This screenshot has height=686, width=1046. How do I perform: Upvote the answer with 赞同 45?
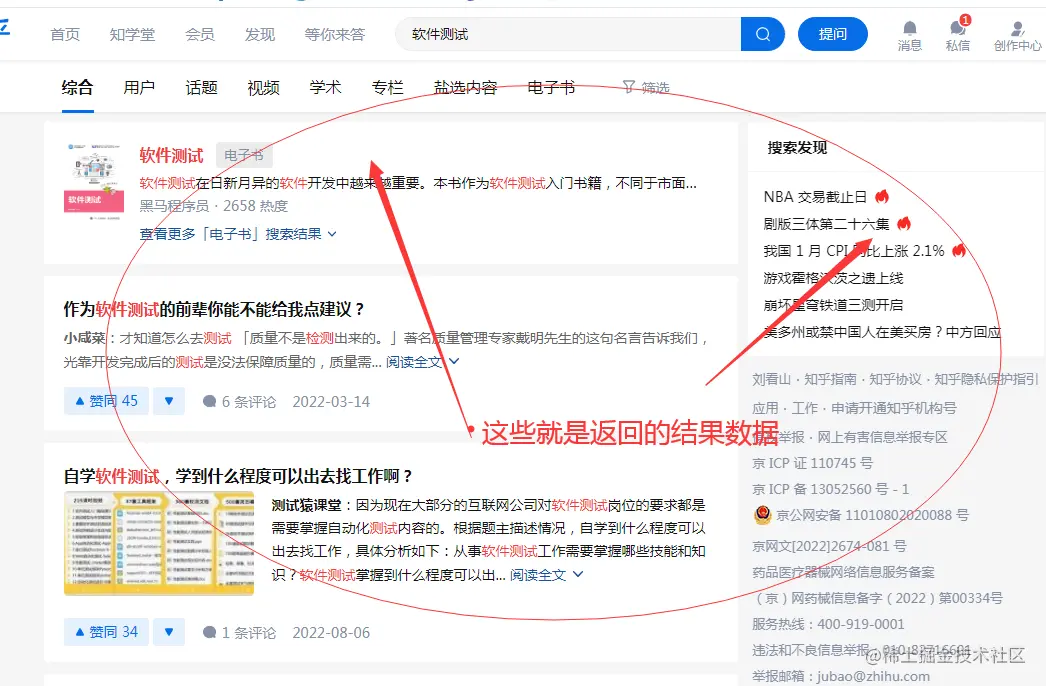click(x=107, y=401)
